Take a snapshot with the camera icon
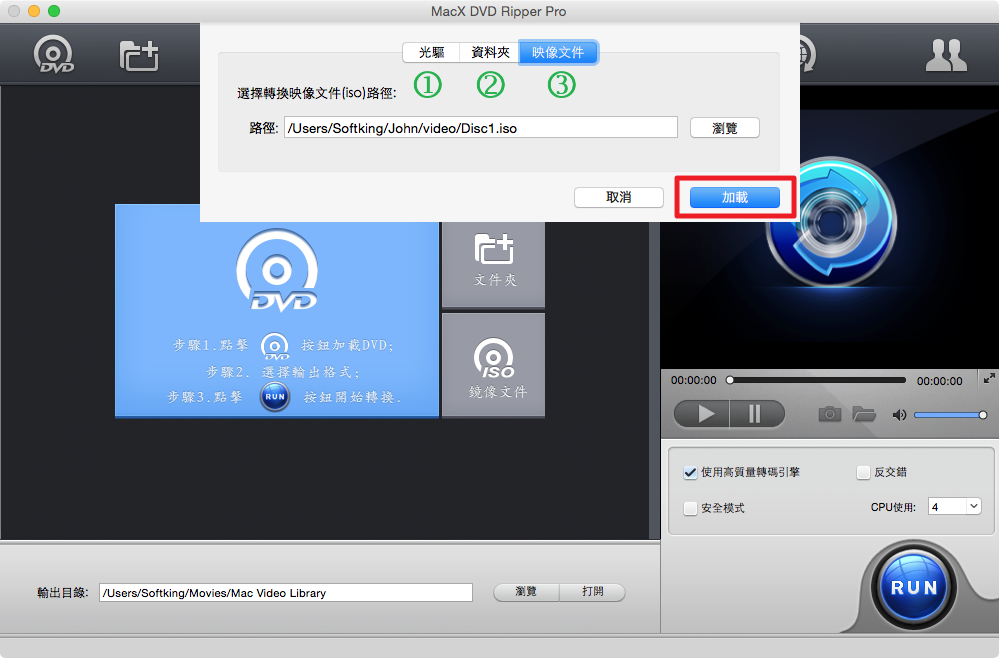This screenshot has width=999, height=658. 829,414
